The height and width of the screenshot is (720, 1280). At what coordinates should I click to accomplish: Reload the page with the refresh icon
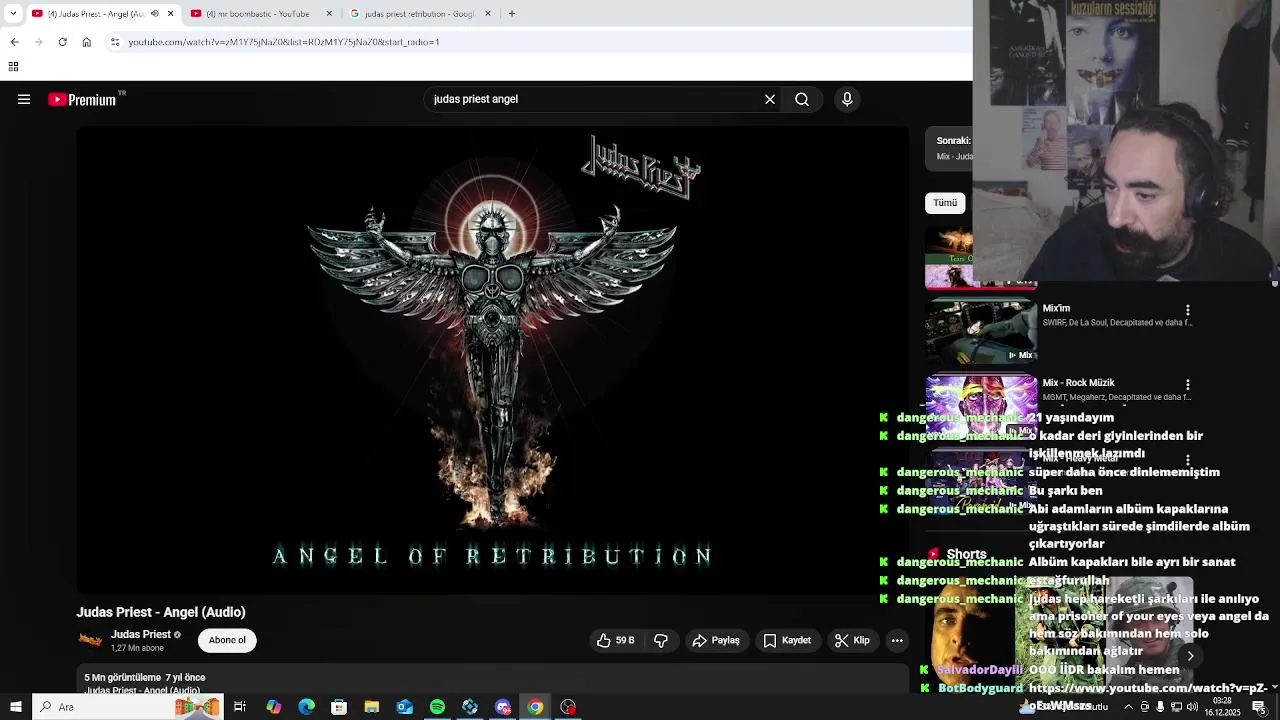pyautogui.click(x=62, y=42)
